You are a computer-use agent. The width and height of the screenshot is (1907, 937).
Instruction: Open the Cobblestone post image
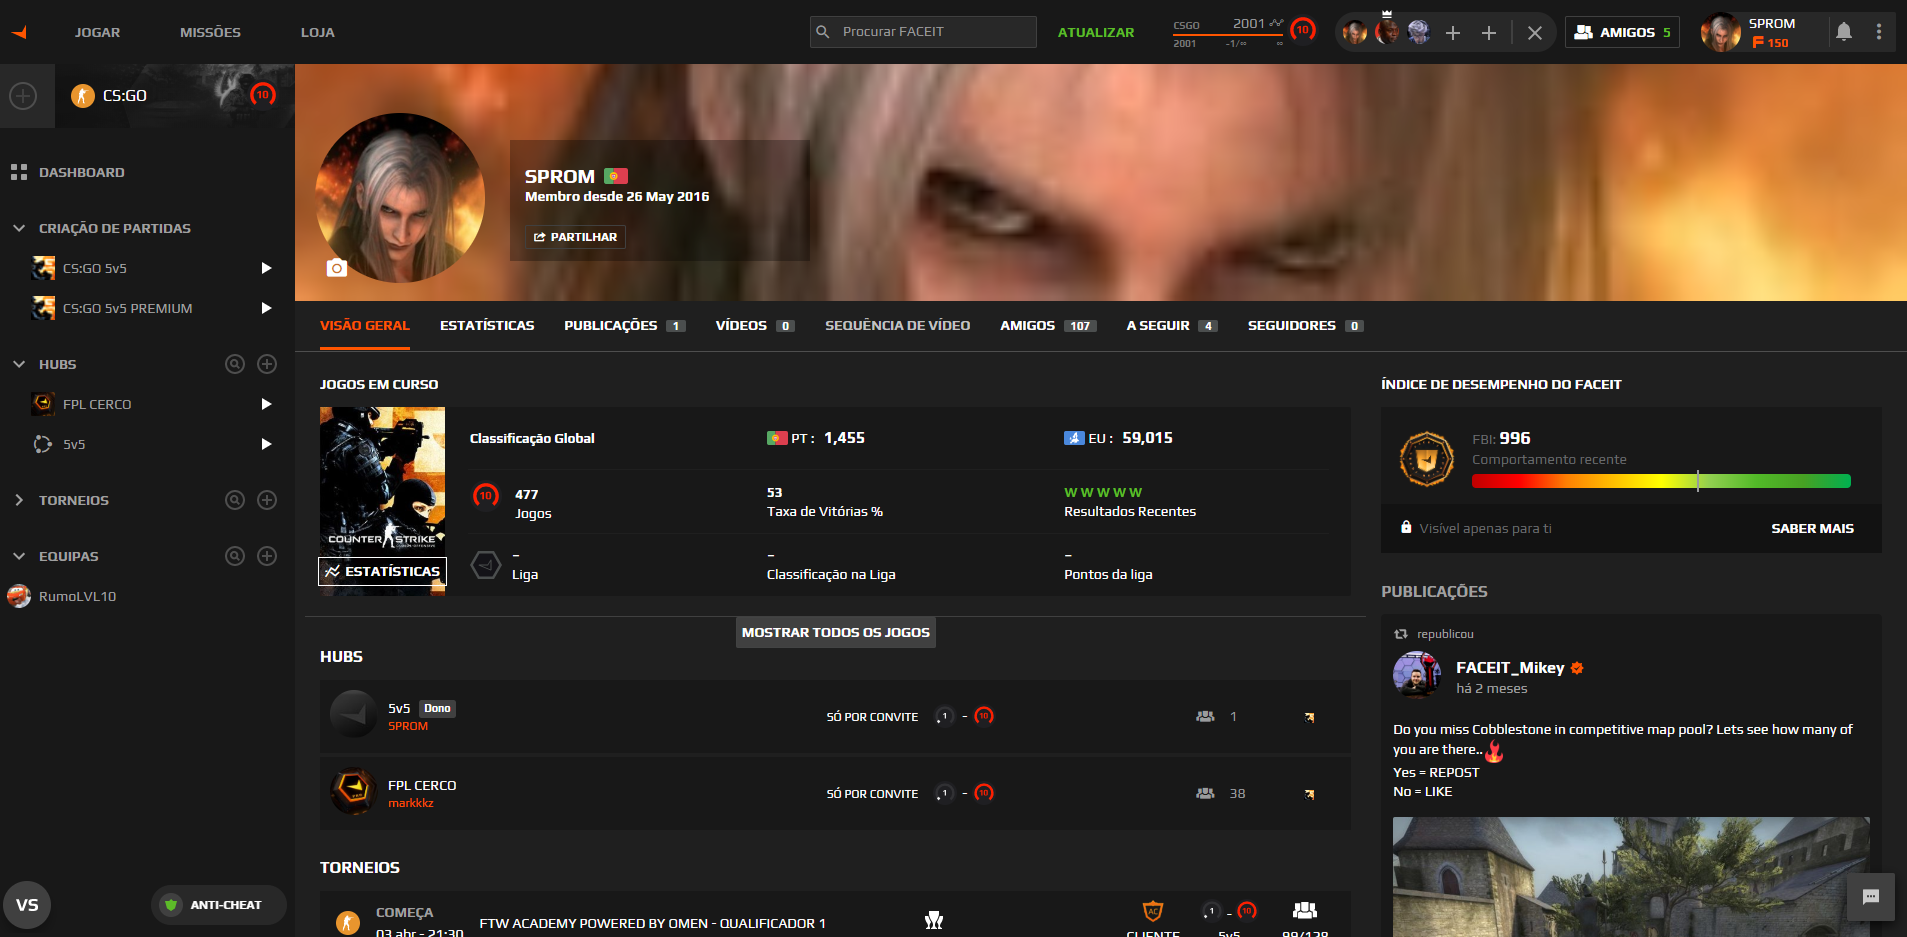1631,877
